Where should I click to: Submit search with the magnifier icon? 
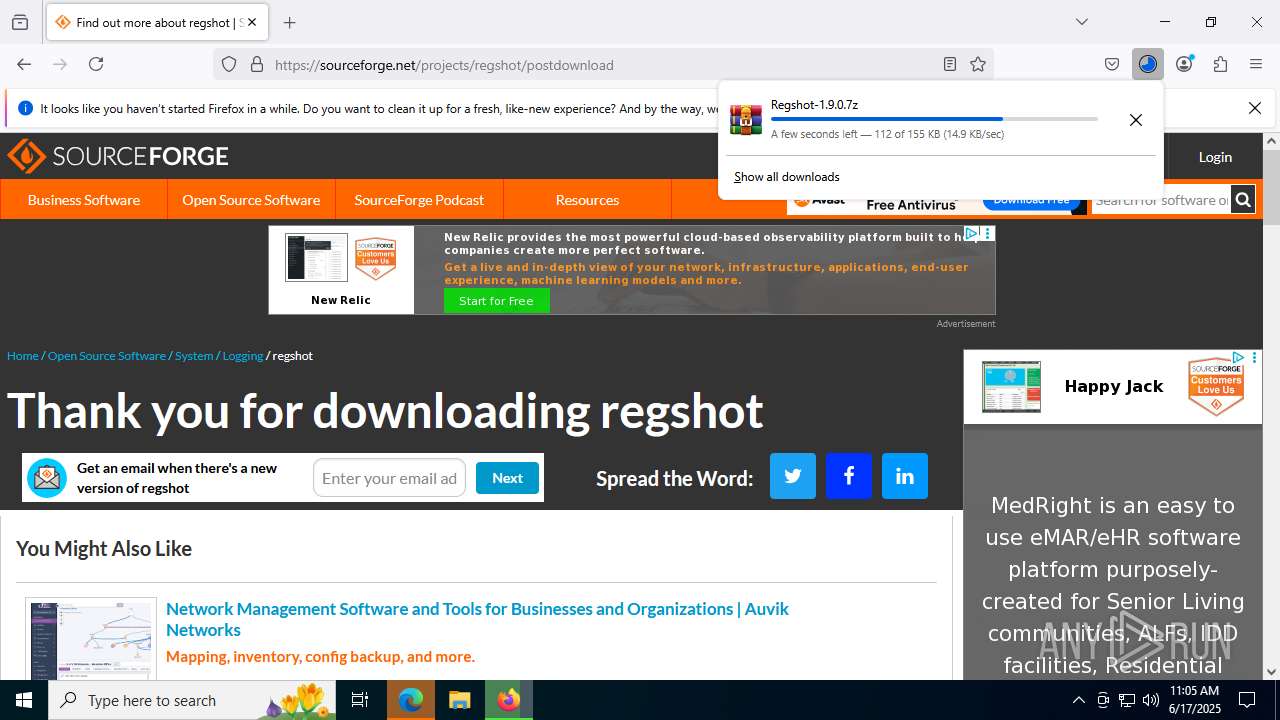point(1243,200)
